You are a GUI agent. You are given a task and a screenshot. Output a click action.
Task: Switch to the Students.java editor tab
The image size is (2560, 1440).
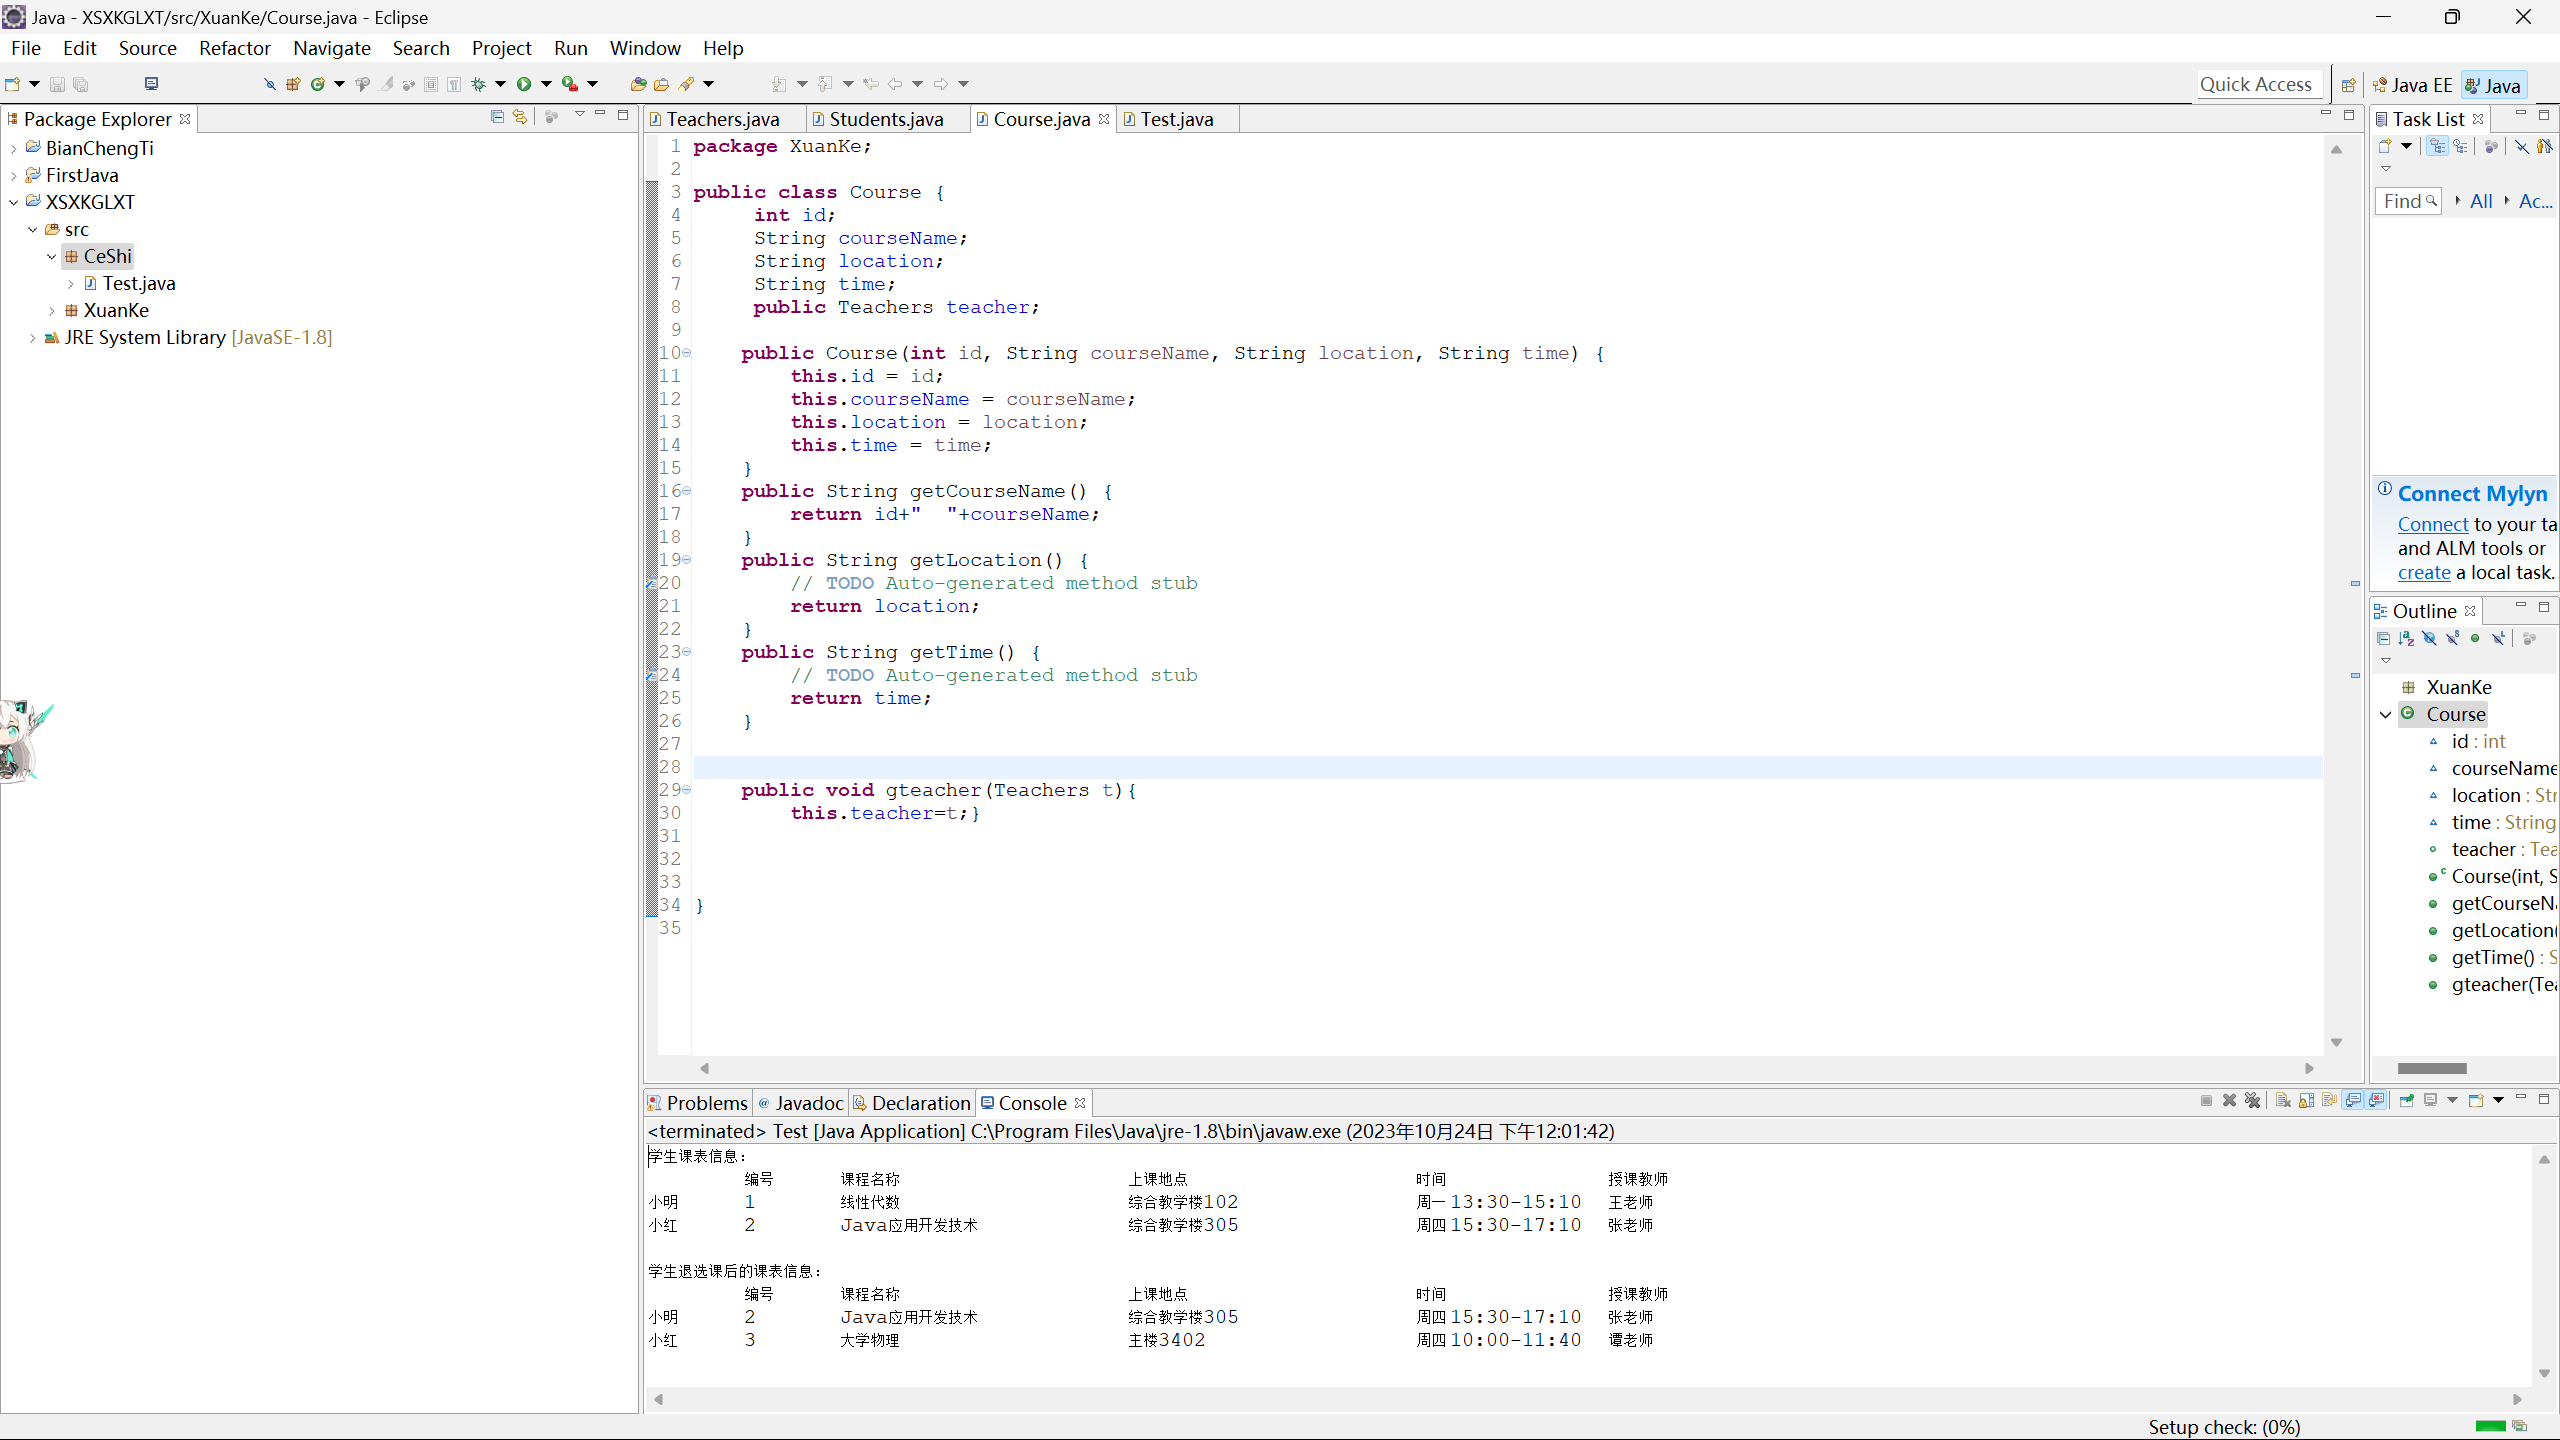click(886, 118)
